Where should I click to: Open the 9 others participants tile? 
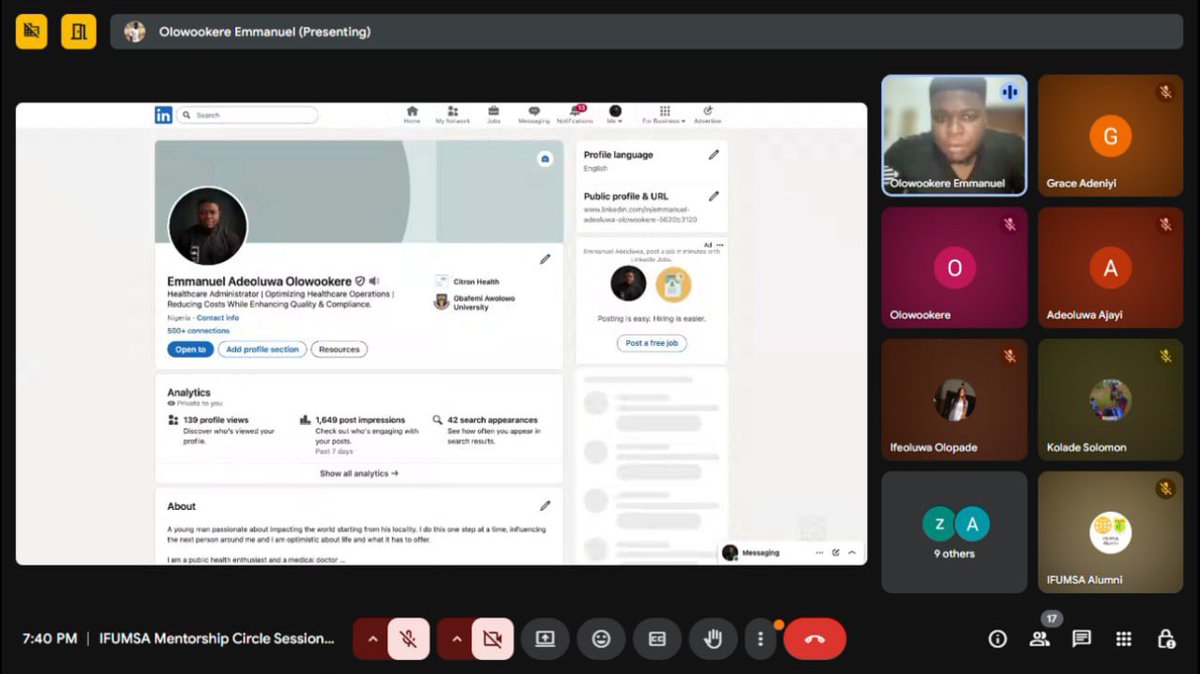tap(954, 532)
